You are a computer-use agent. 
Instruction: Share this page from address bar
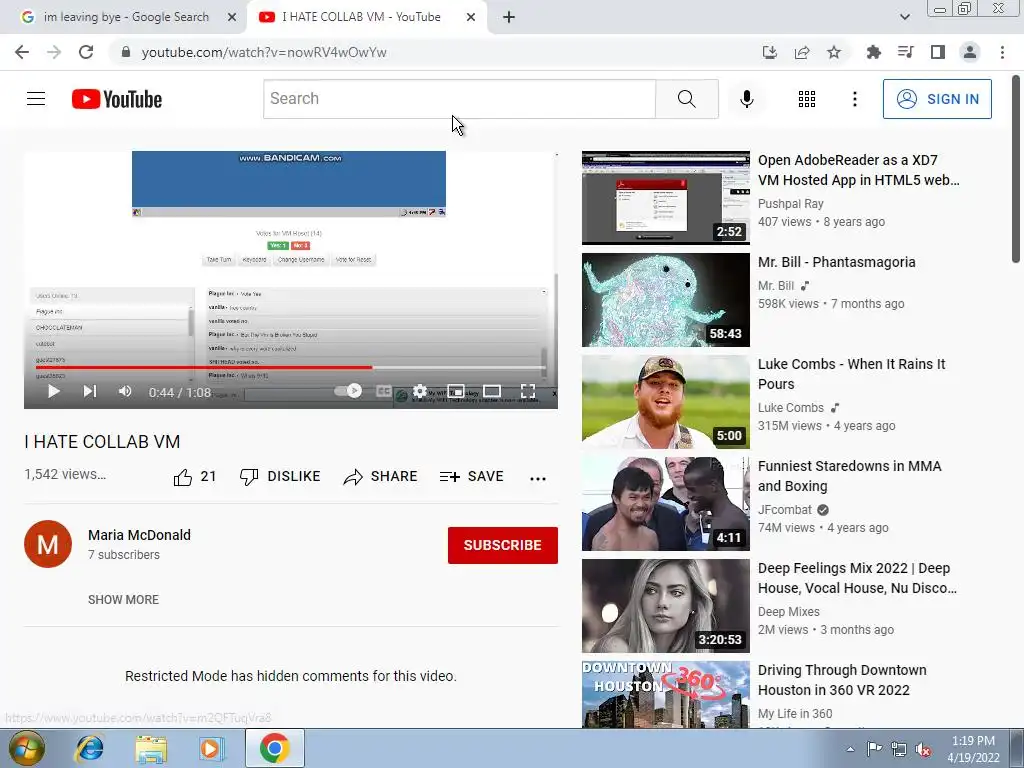pos(802,52)
